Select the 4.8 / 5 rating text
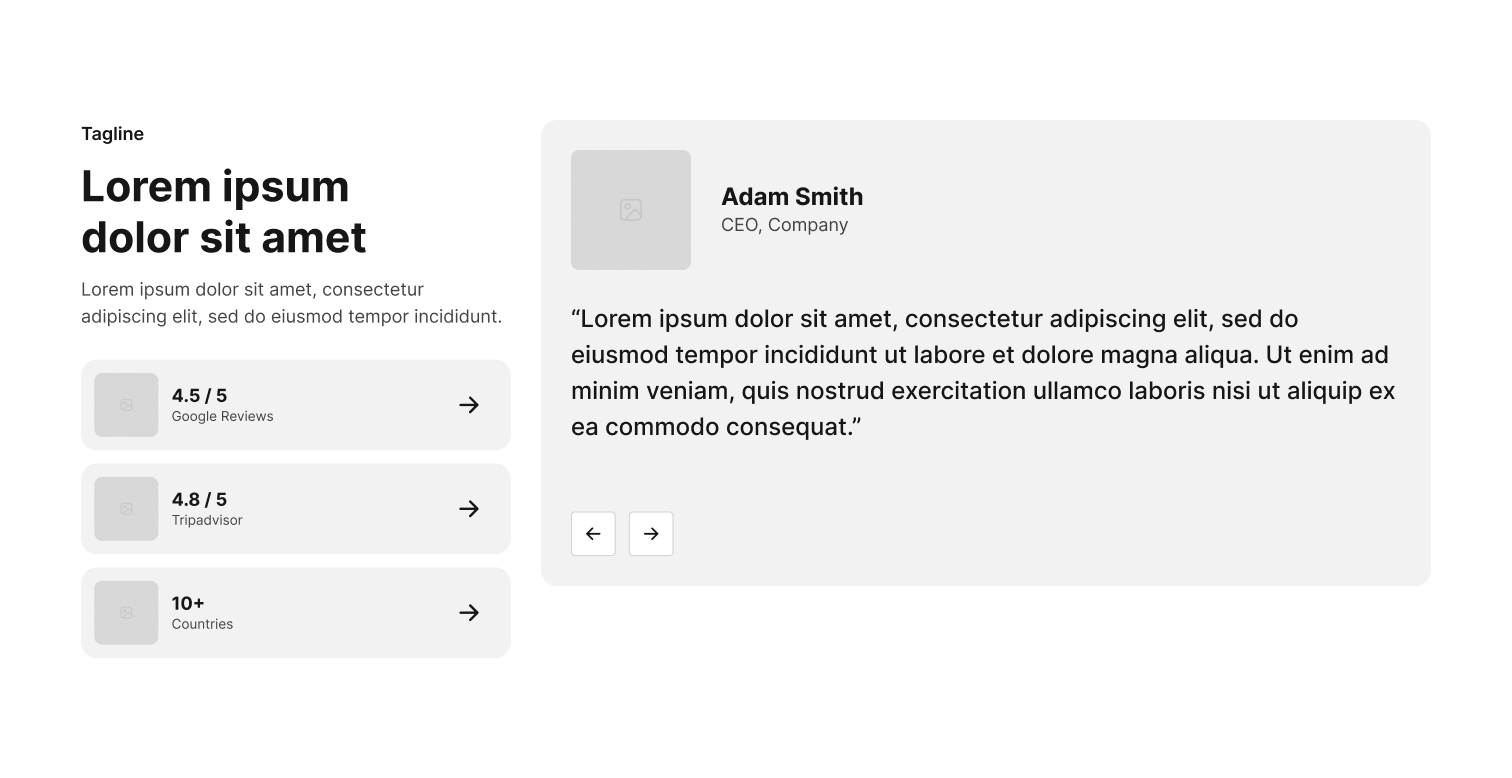 199,499
